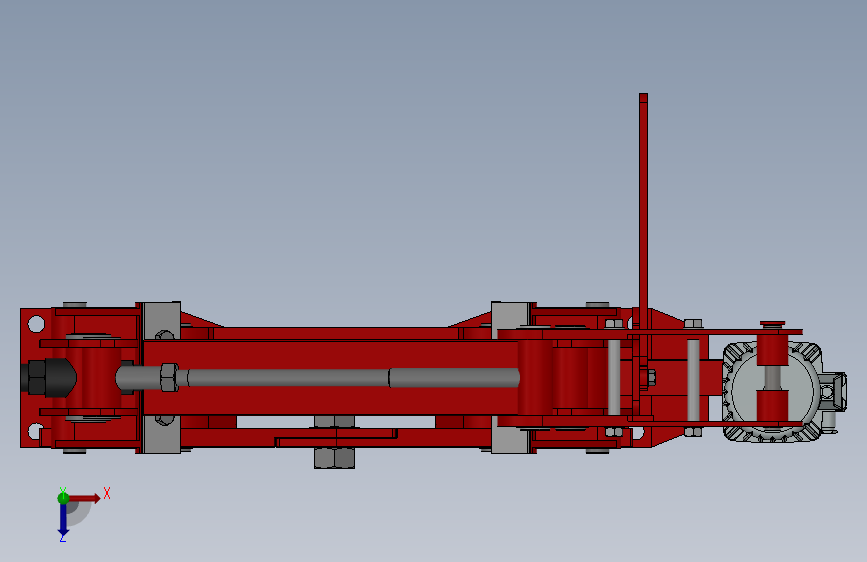
Task: Select the tall vertical red handle rod
Action: [643, 210]
